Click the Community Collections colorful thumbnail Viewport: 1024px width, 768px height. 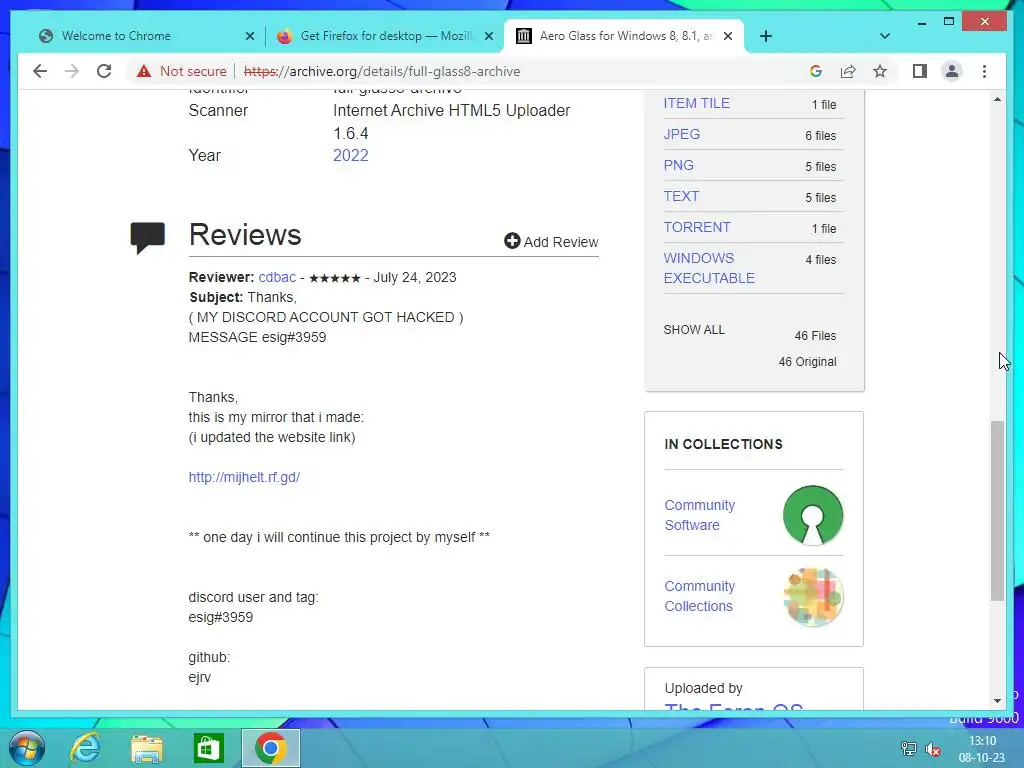click(813, 597)
